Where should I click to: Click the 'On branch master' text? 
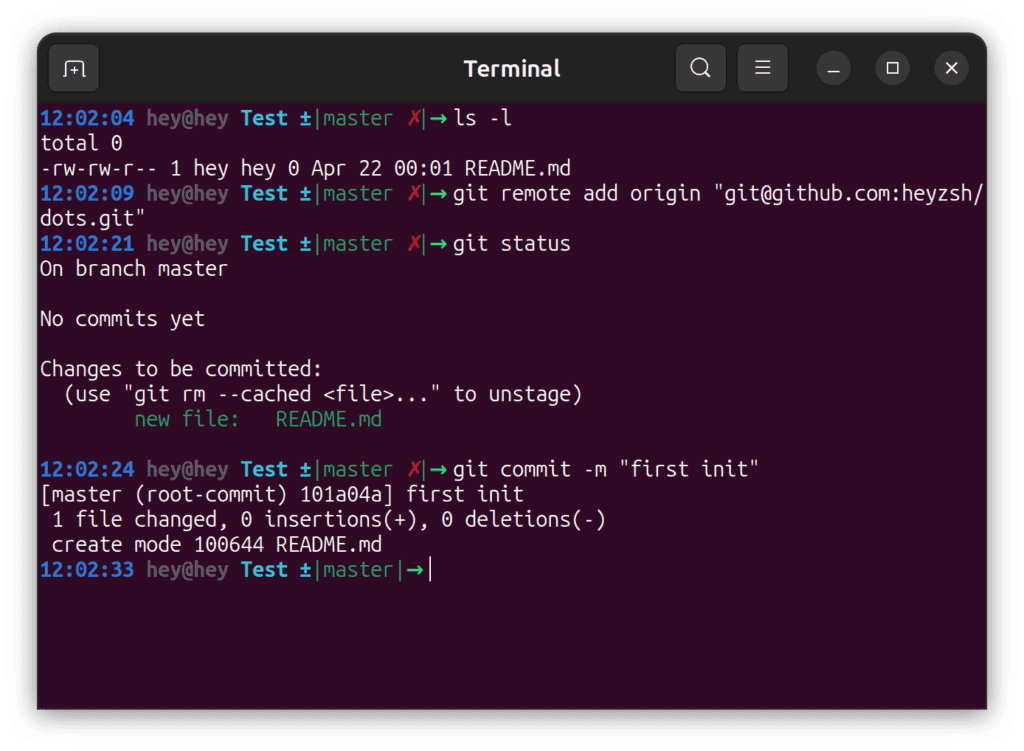(133, 268)
